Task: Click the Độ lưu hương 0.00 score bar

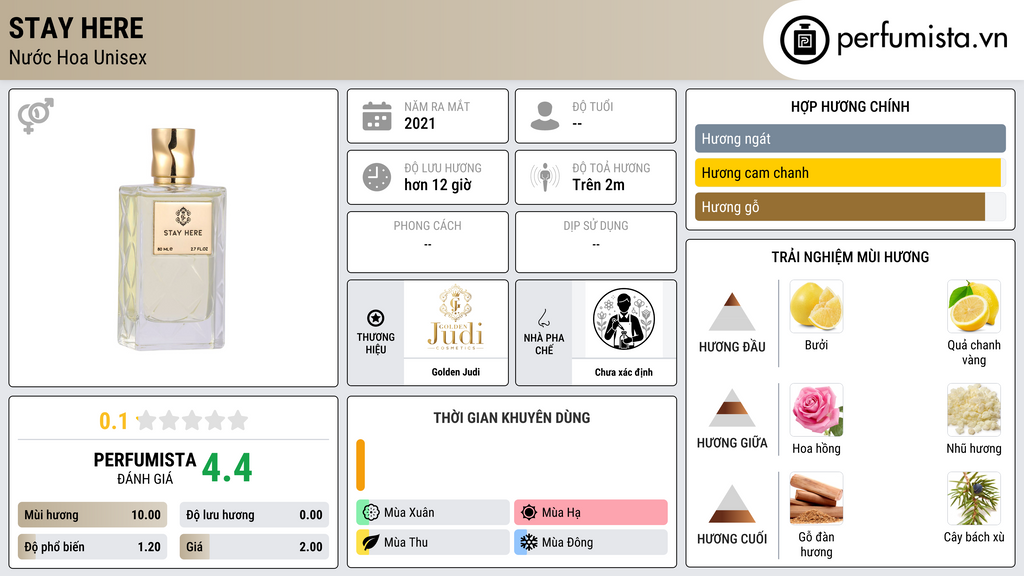Action: click(254, 515)
